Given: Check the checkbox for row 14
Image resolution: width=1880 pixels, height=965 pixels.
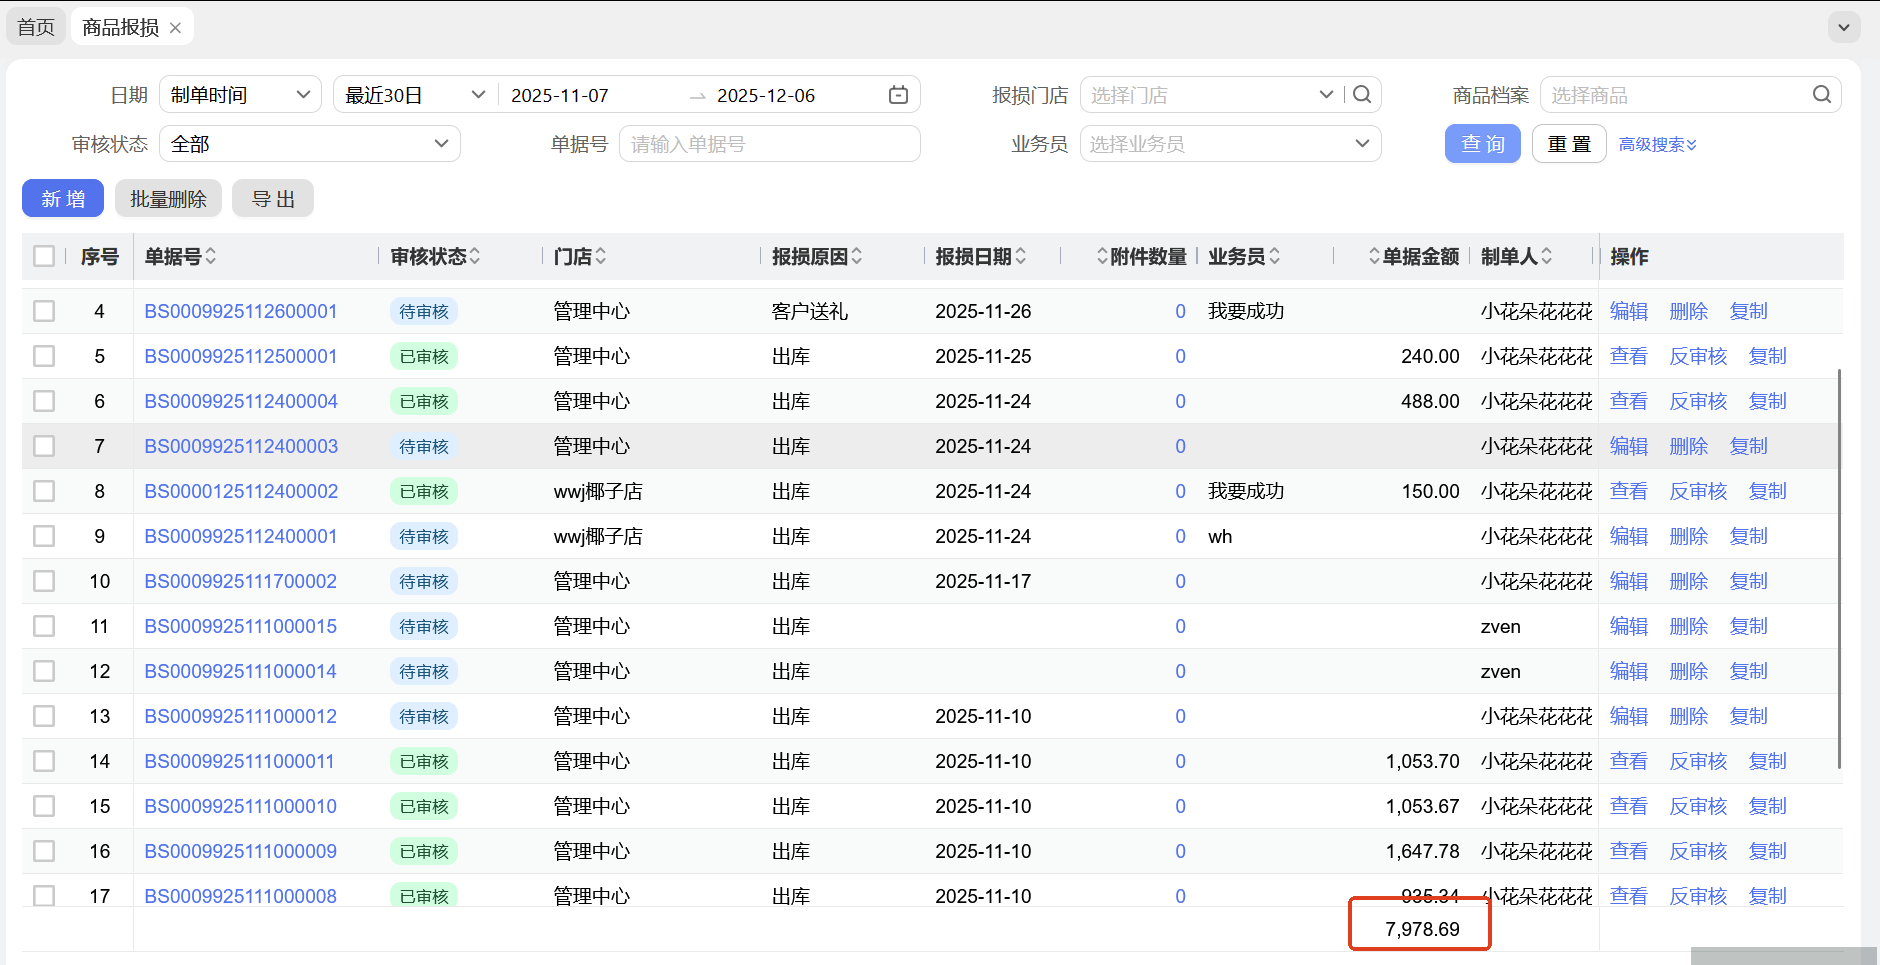Looking at the screenshot, I should (x=44, y=761).
